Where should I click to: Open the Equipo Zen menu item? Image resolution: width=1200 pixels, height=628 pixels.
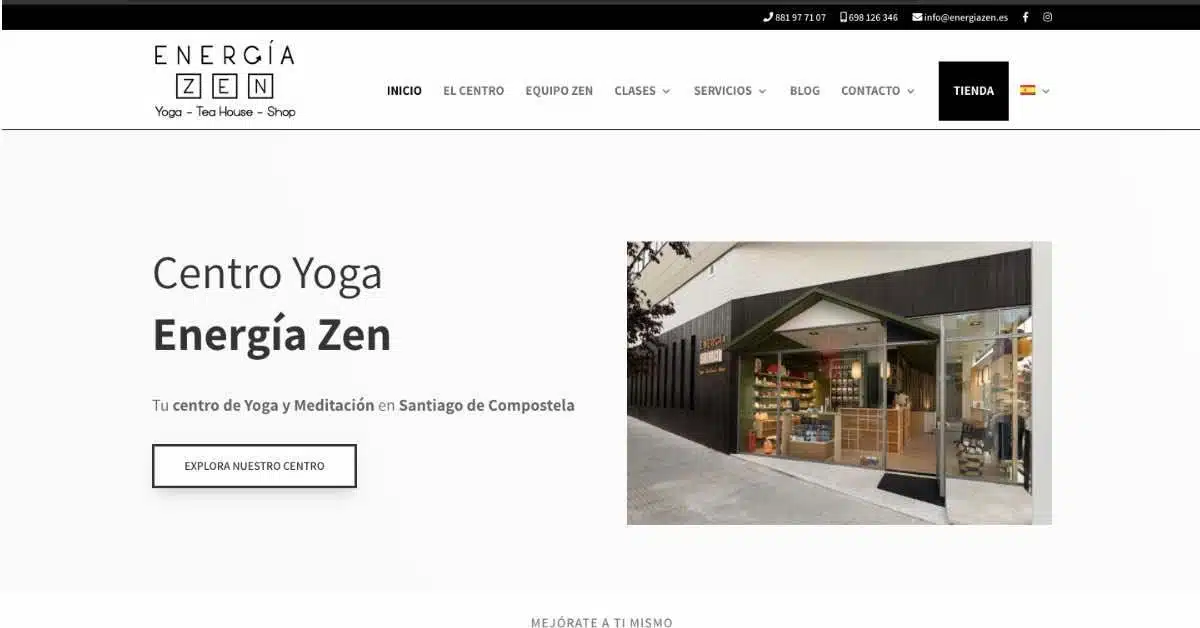[559, 91]
